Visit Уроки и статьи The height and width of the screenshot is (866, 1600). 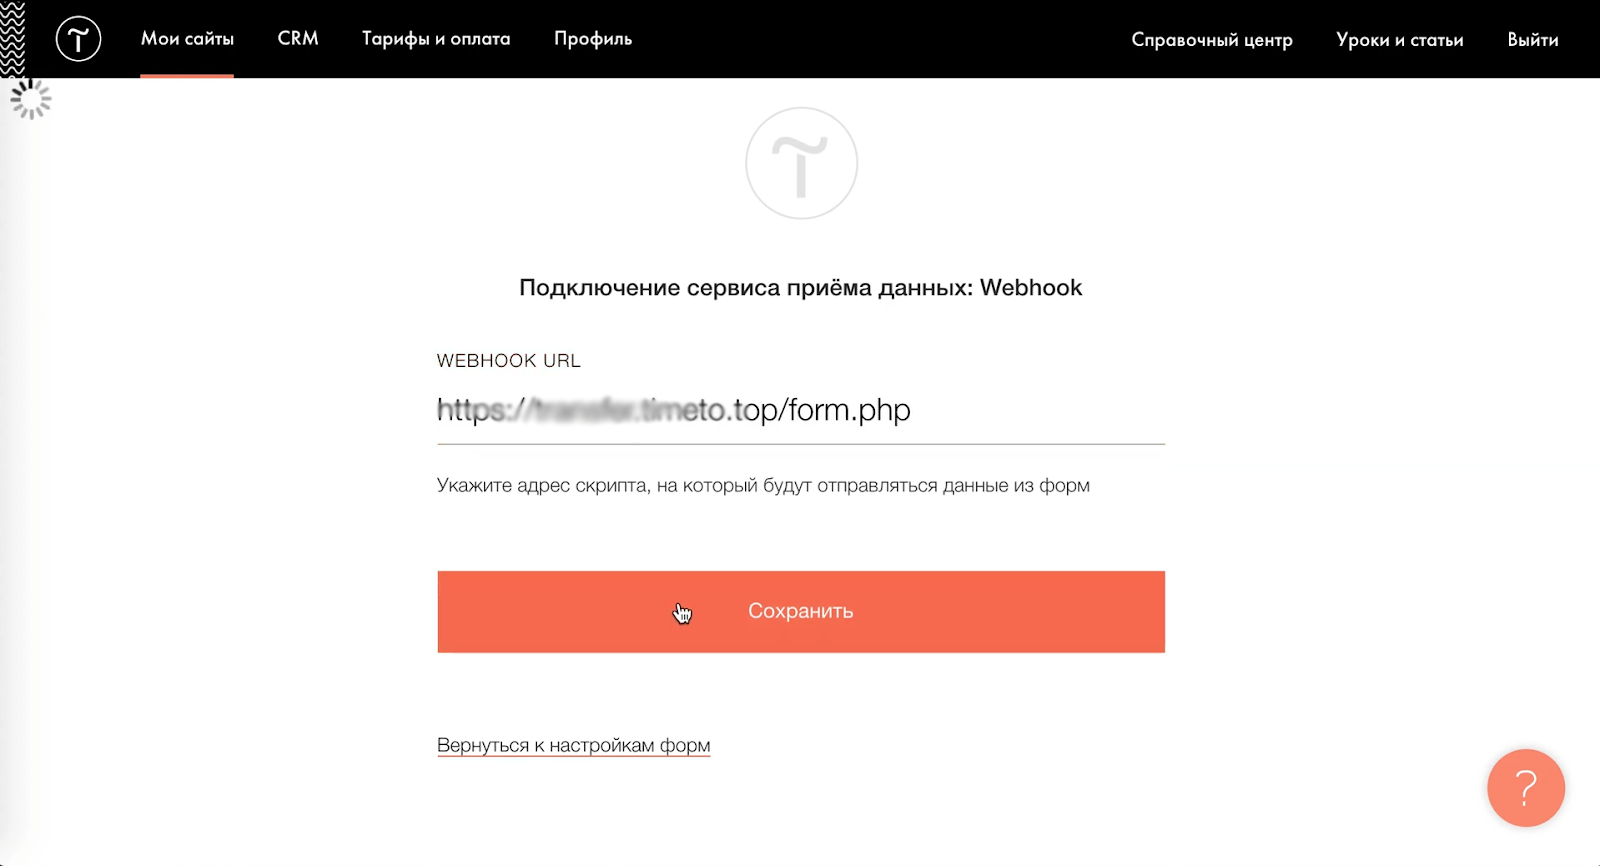click(1399, 40)
